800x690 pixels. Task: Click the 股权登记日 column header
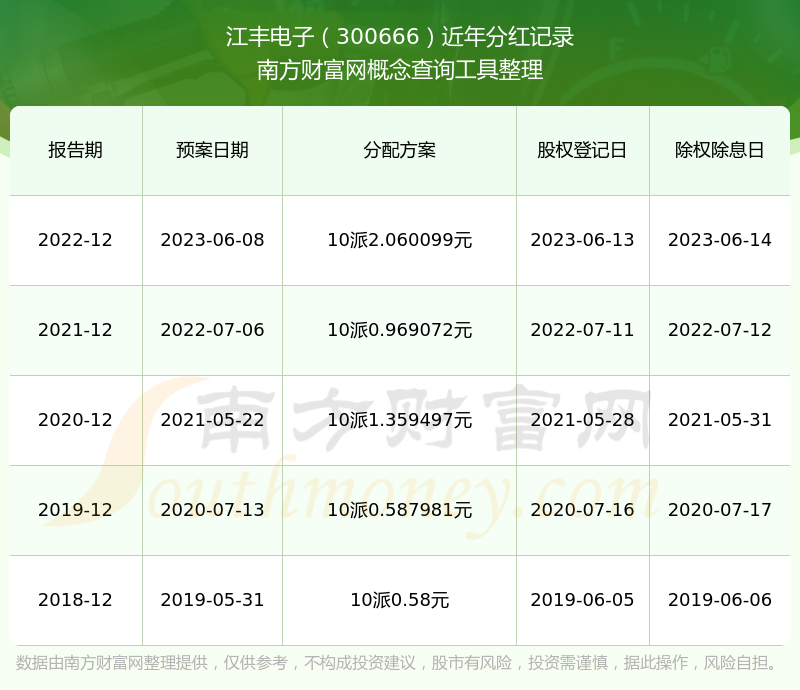click(x=583, y=151)
